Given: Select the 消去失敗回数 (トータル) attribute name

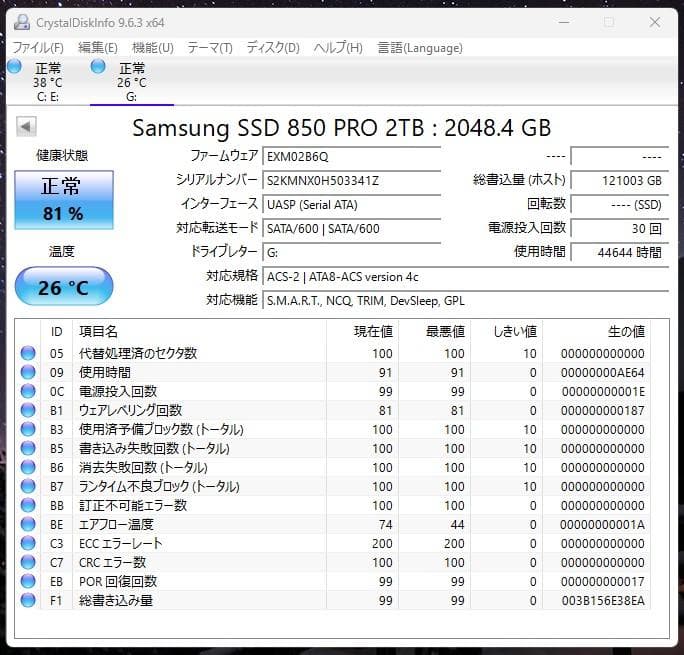Looking at the screenshot, I should click(x=143, y=467).
